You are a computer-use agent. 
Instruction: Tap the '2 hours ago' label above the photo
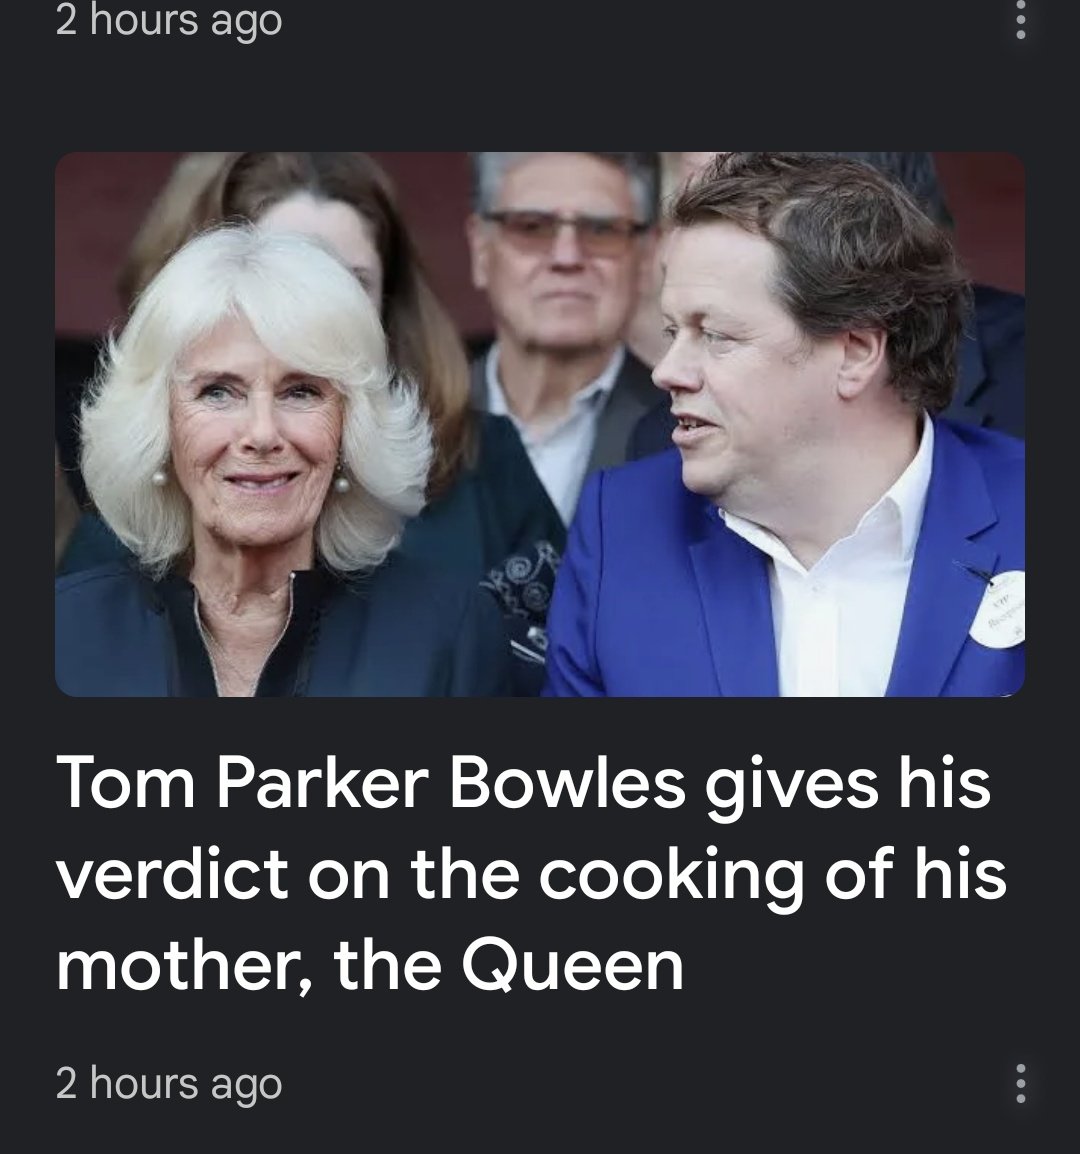pyautogui.click(x=169, y=20)
